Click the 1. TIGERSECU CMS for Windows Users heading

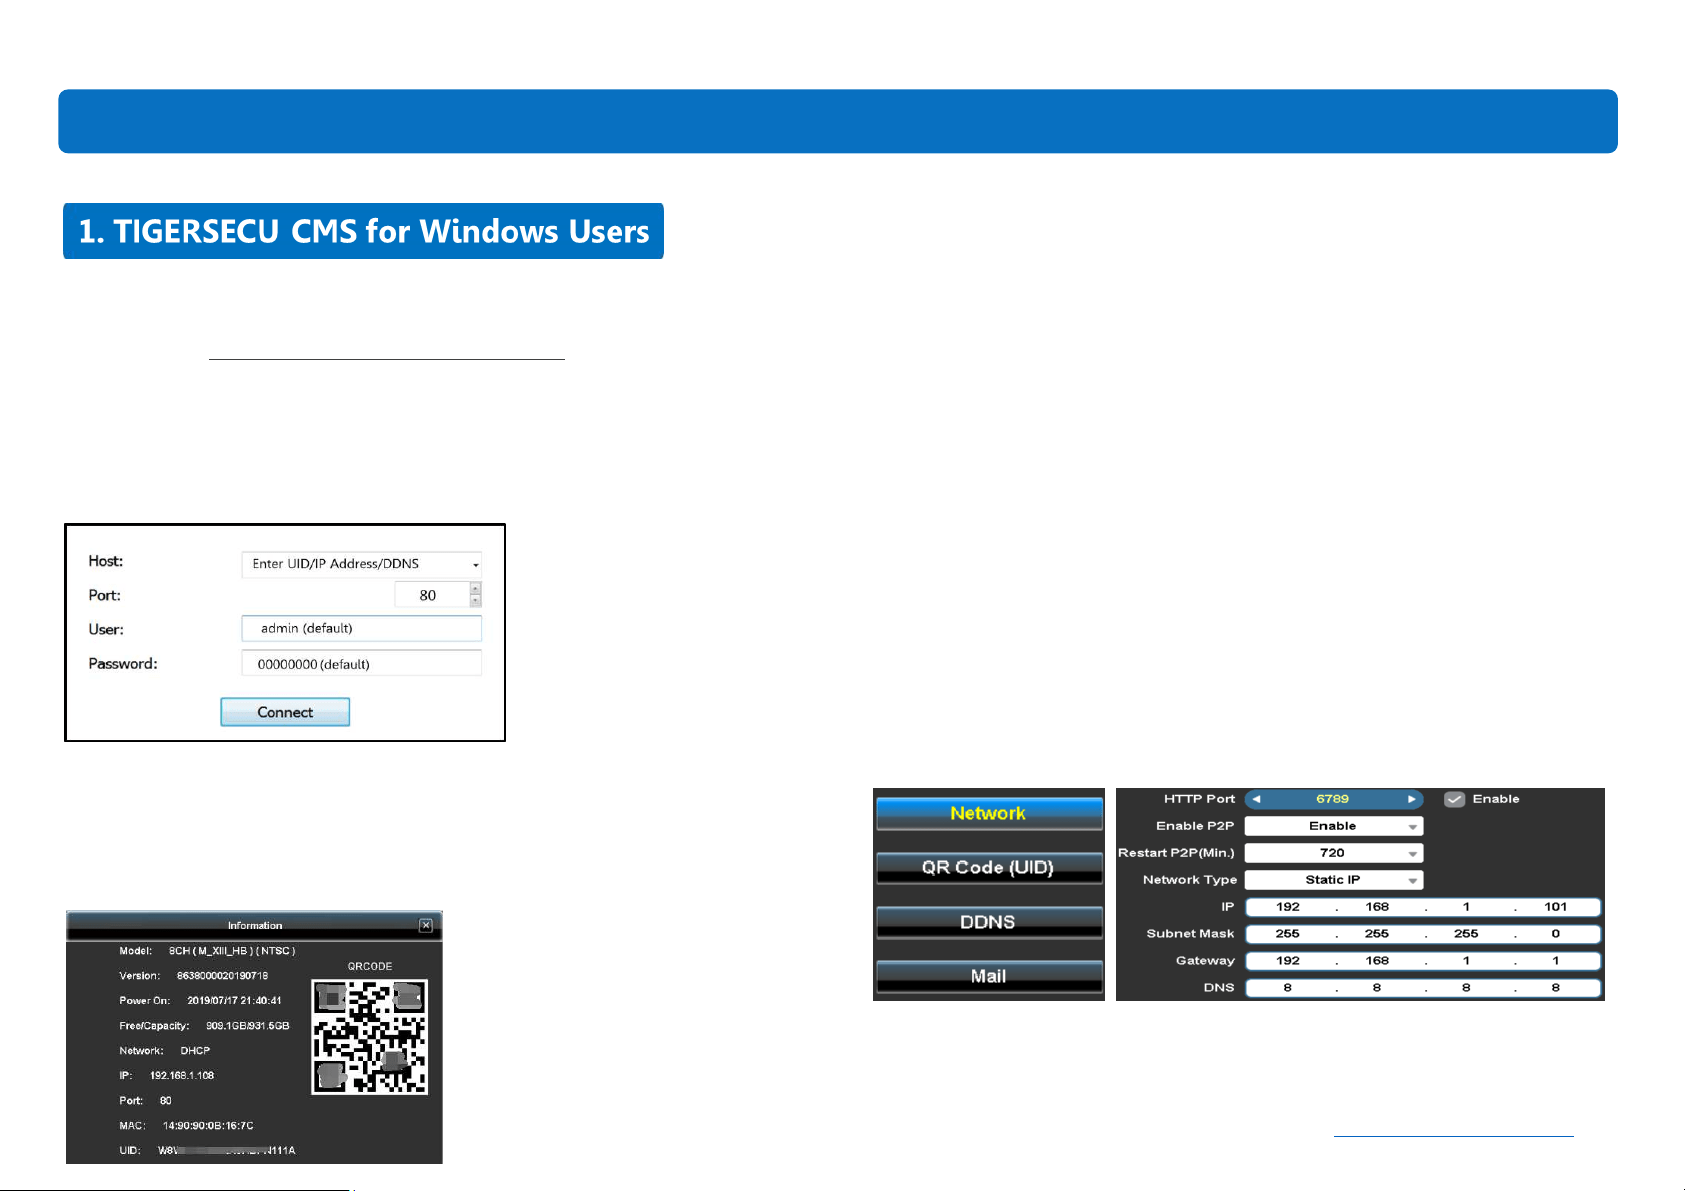364,231
